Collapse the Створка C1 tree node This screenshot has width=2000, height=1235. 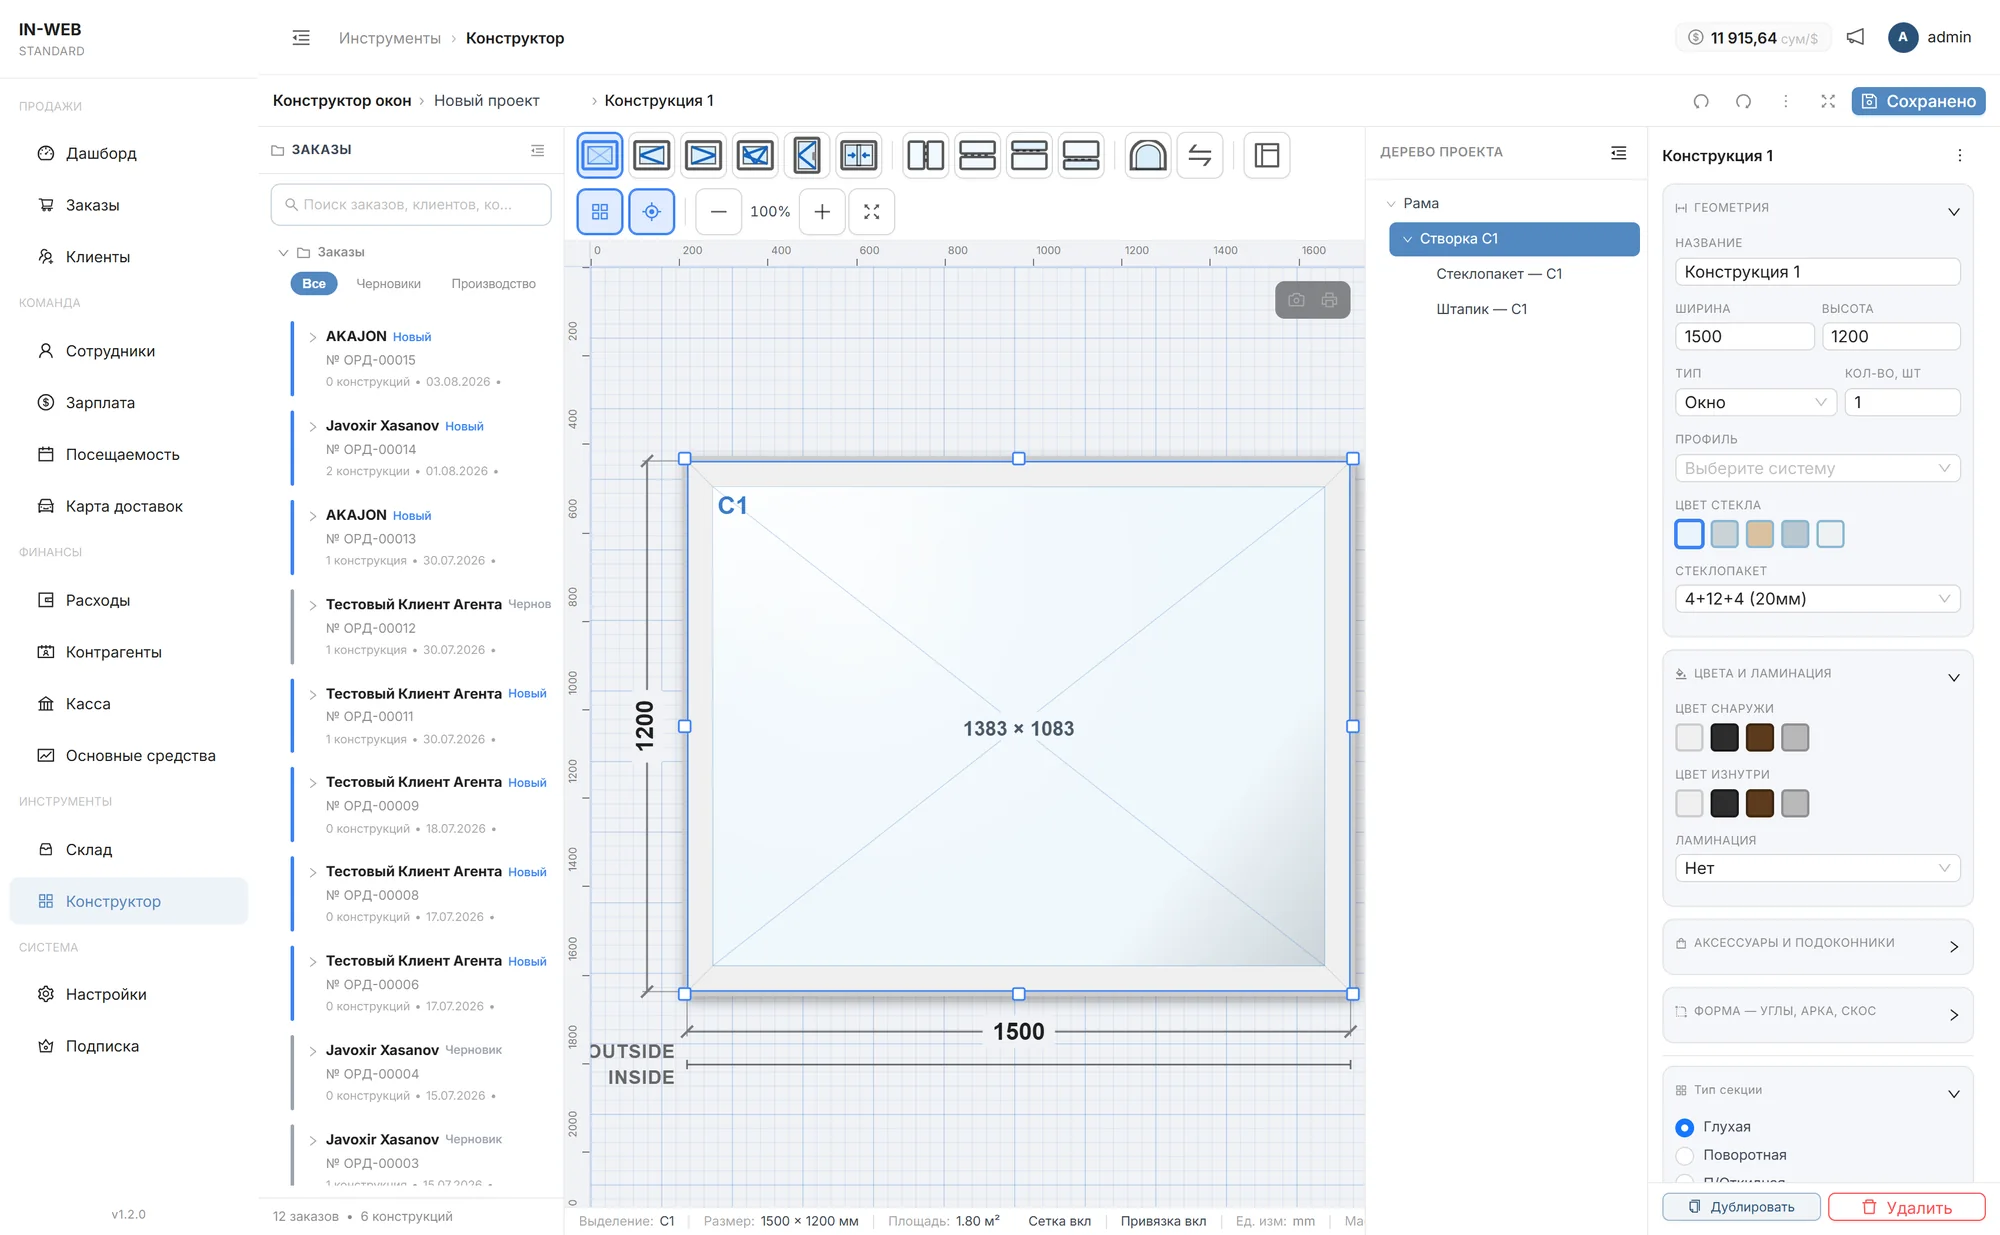tap(1407, 239)
